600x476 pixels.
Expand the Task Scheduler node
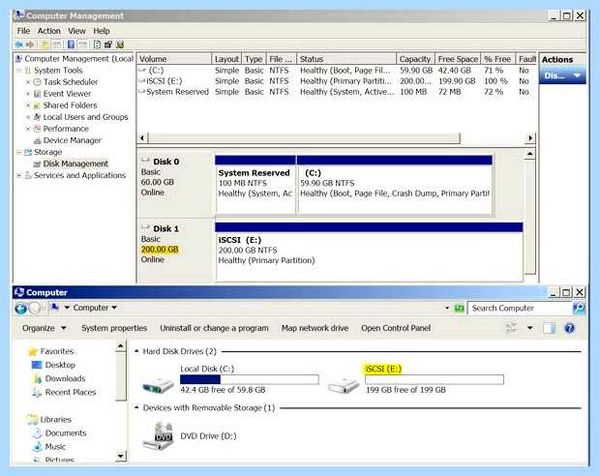pos(28,82)
